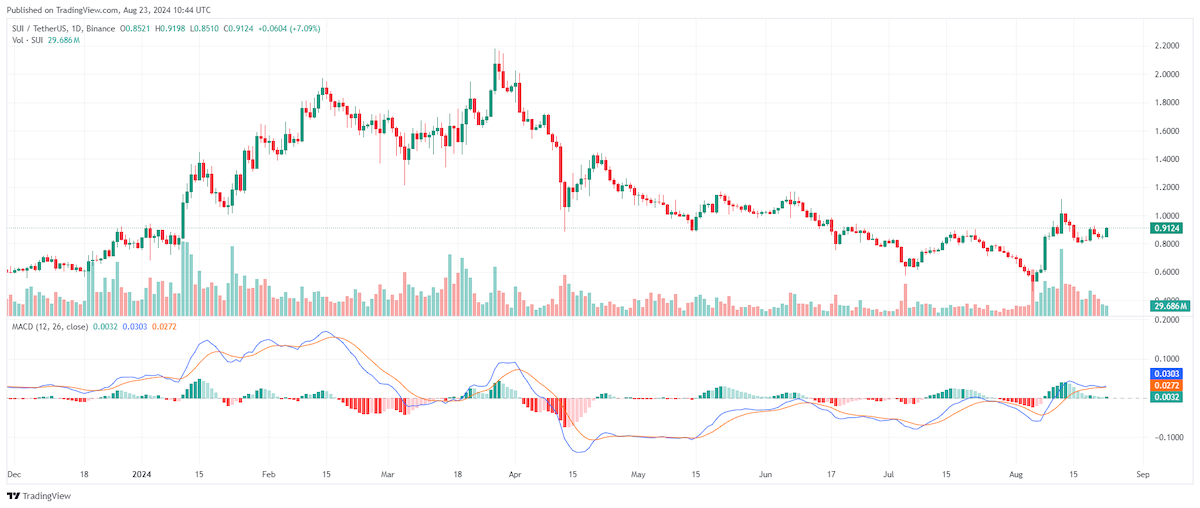This screenshot has height=508, width=1200.
Task: Click the -0.1000 MACD axis label
Action: pyautogui.click(x=1165, y=437)
